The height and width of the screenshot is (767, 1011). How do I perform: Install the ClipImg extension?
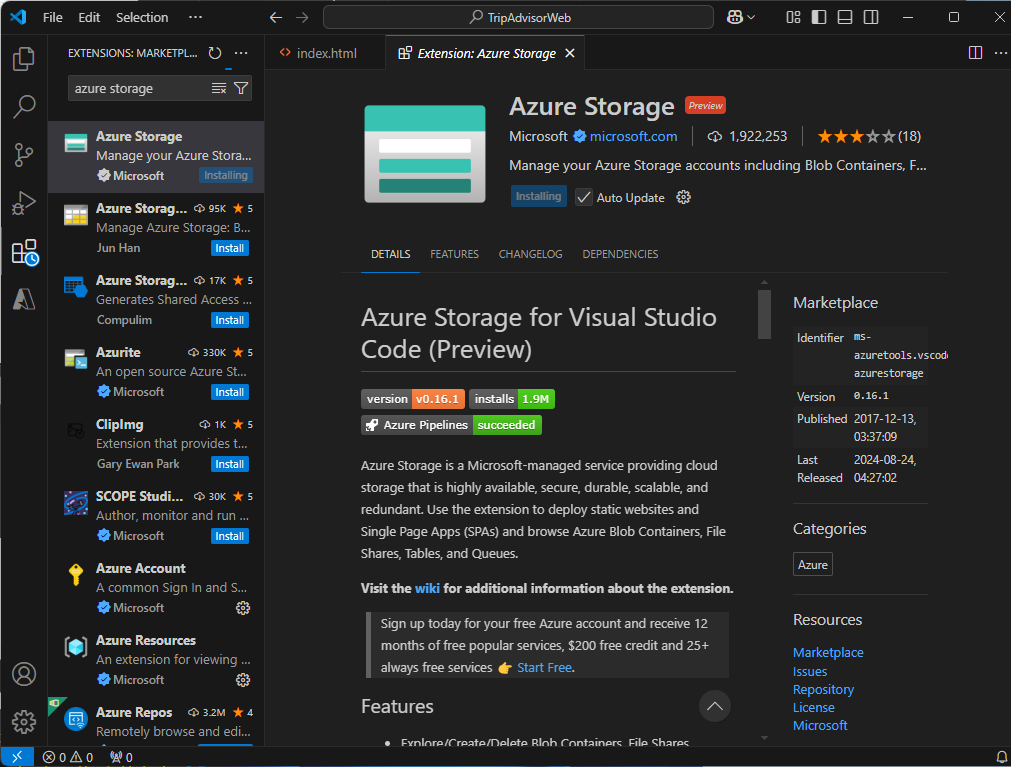click(x=230, y=464)
